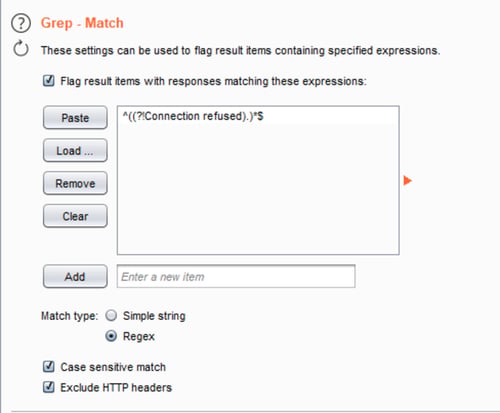Click the 'Exclude HTTP headers' label text

pos(116,388)
